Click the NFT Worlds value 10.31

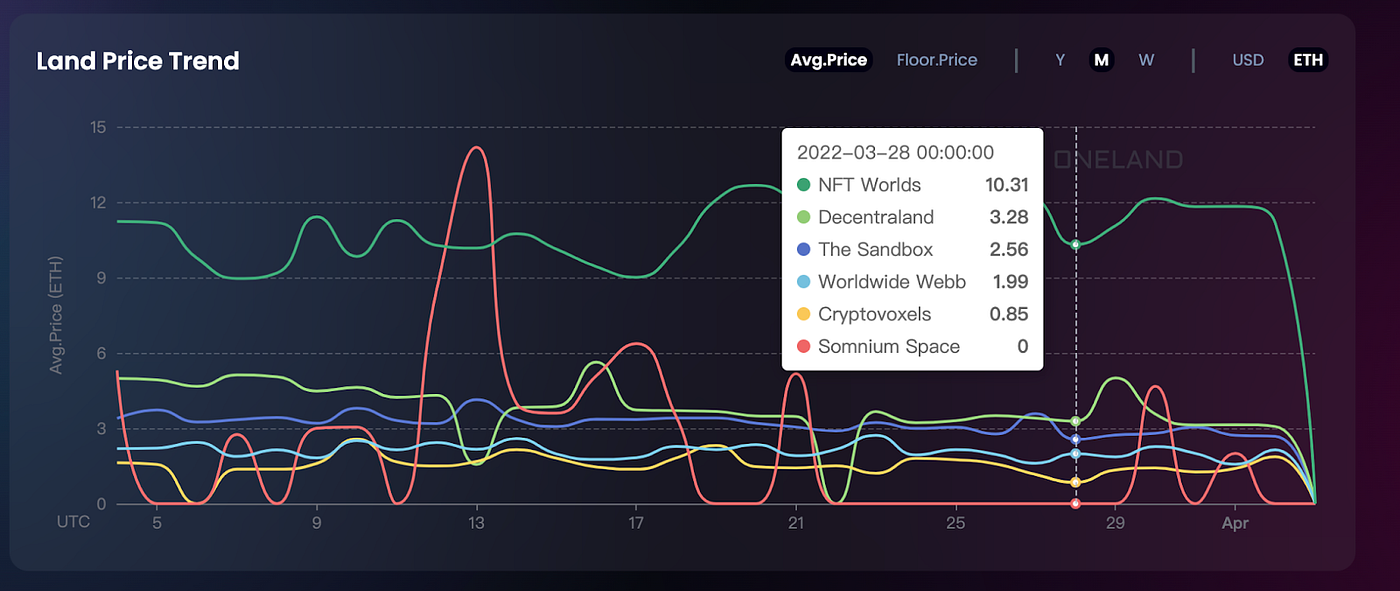pyautogui.click(x=1006, y=185)
